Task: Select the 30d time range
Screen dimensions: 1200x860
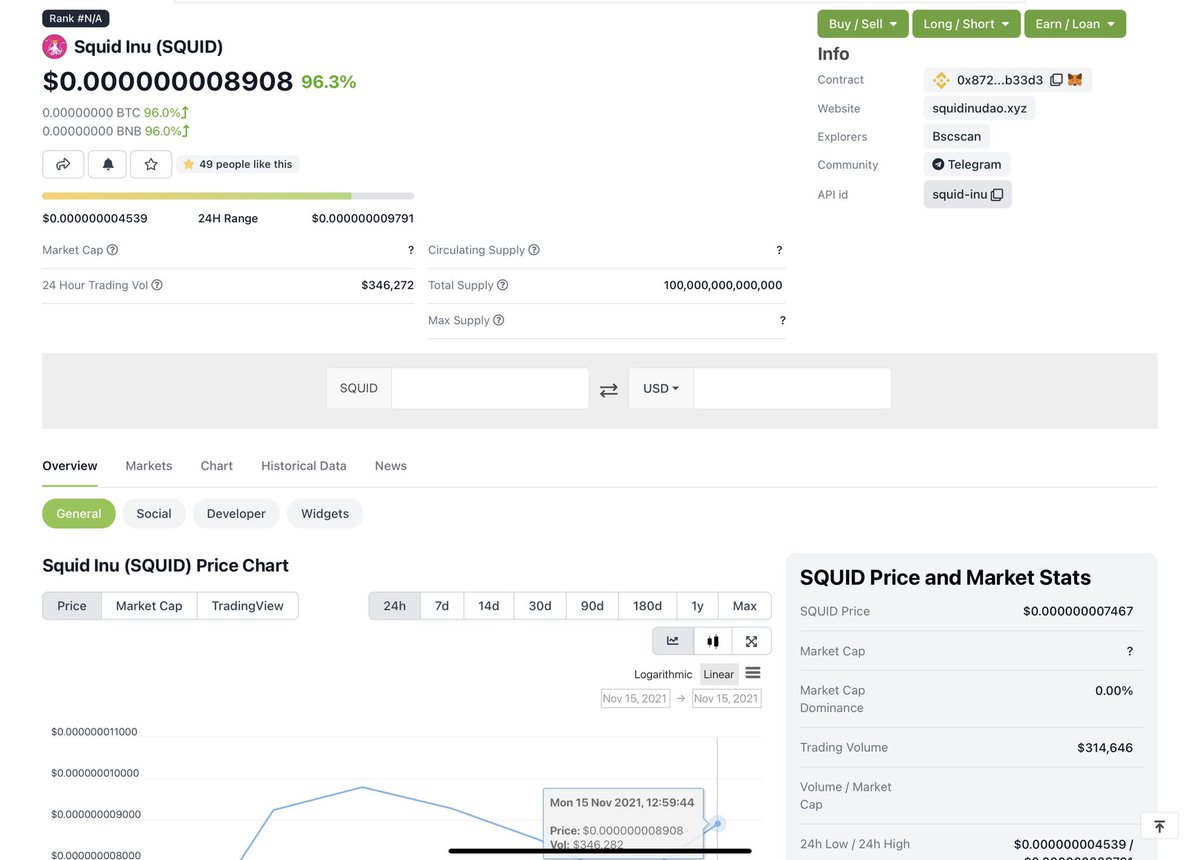Action: click(540, 606)
